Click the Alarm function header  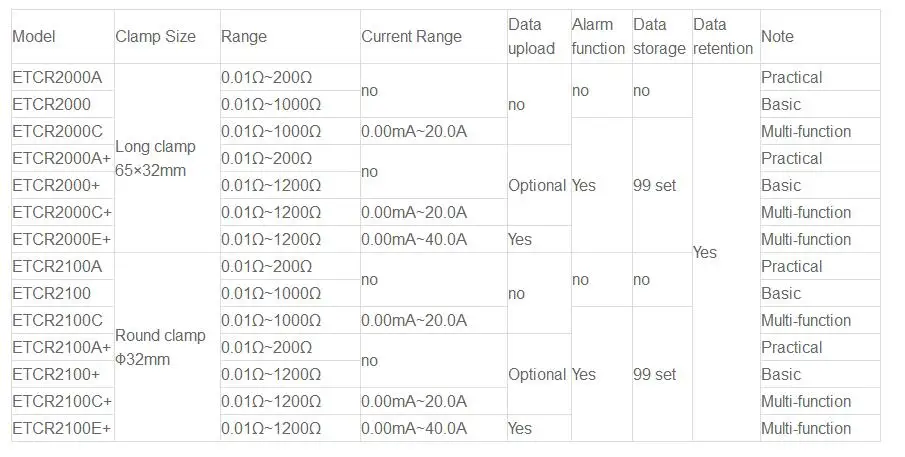point(599,36)
